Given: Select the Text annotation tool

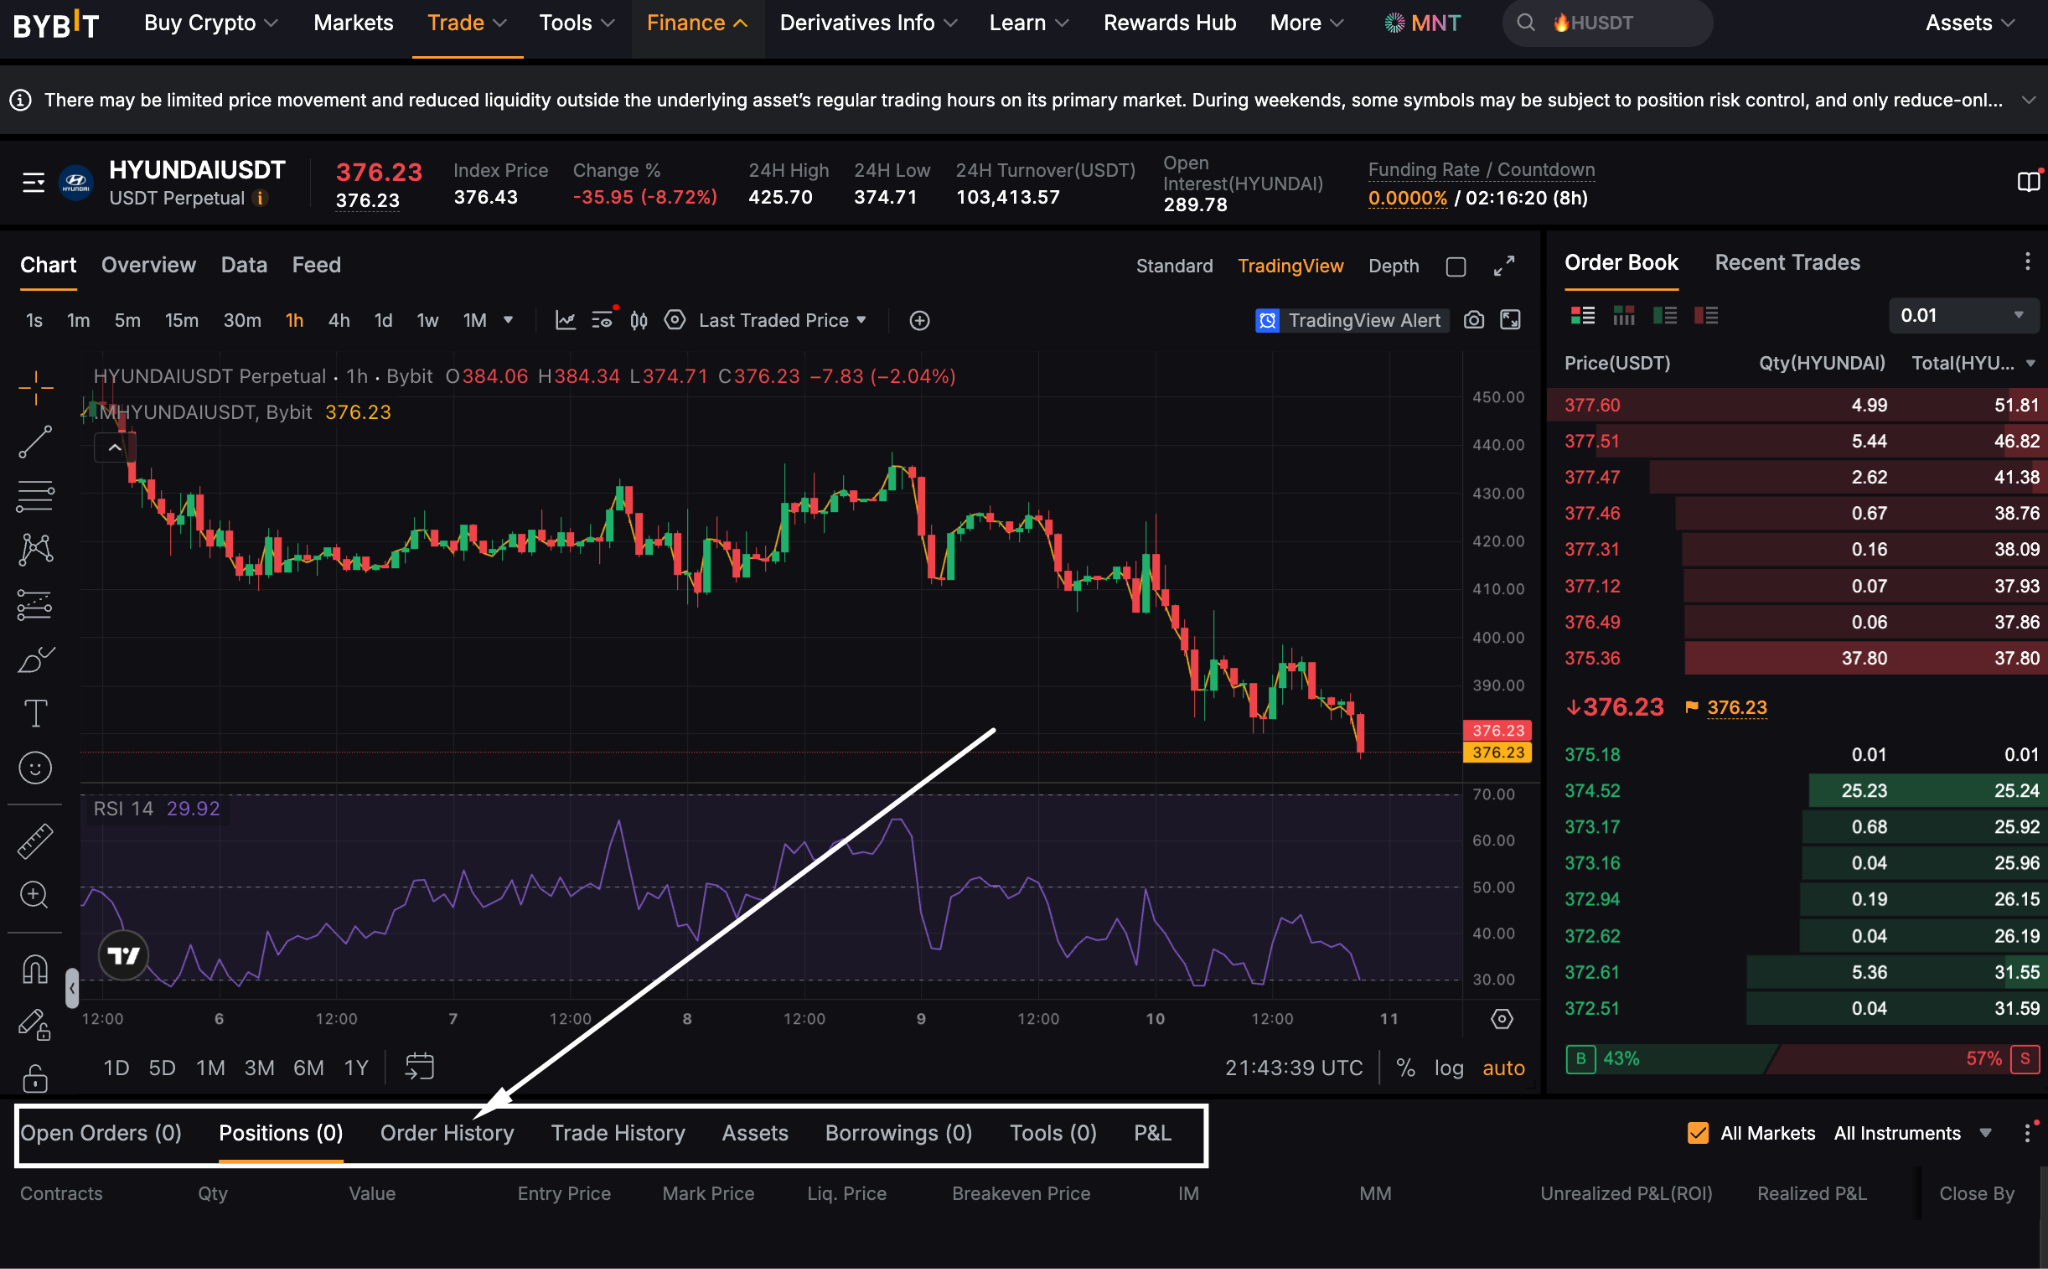Looking at the screenshot, I should [35, 713].
